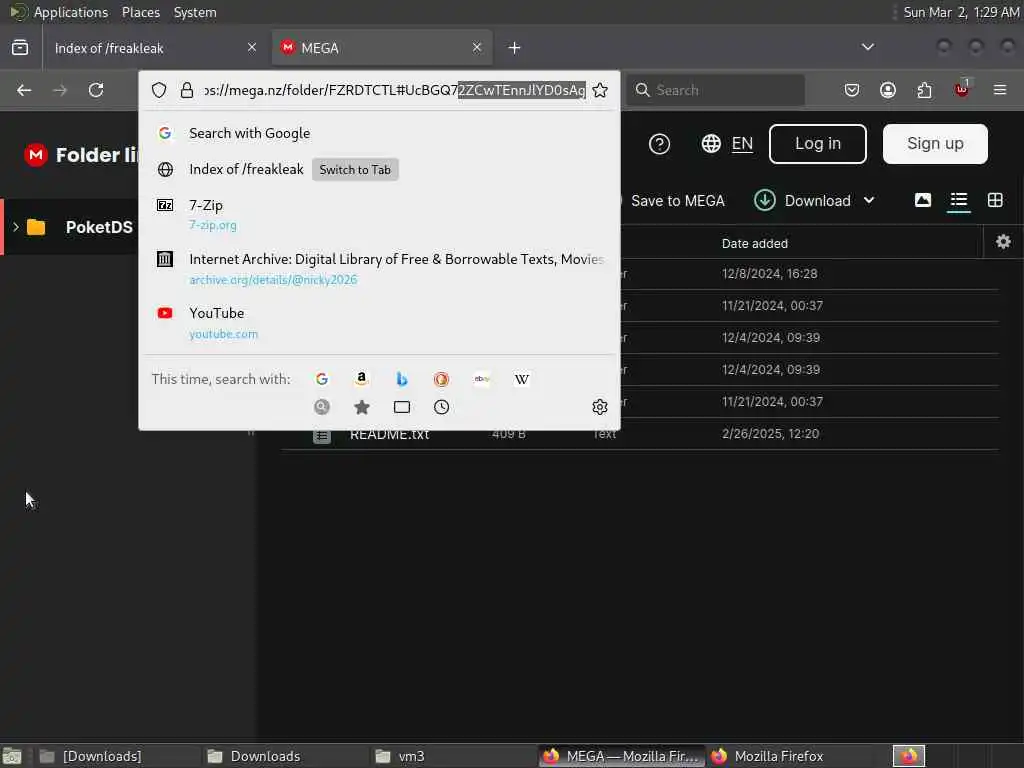Image resolution: width=1024 pixels, height=768 pixels.
Task: Go back with the browser back arrow
Action: pos(24,90)
